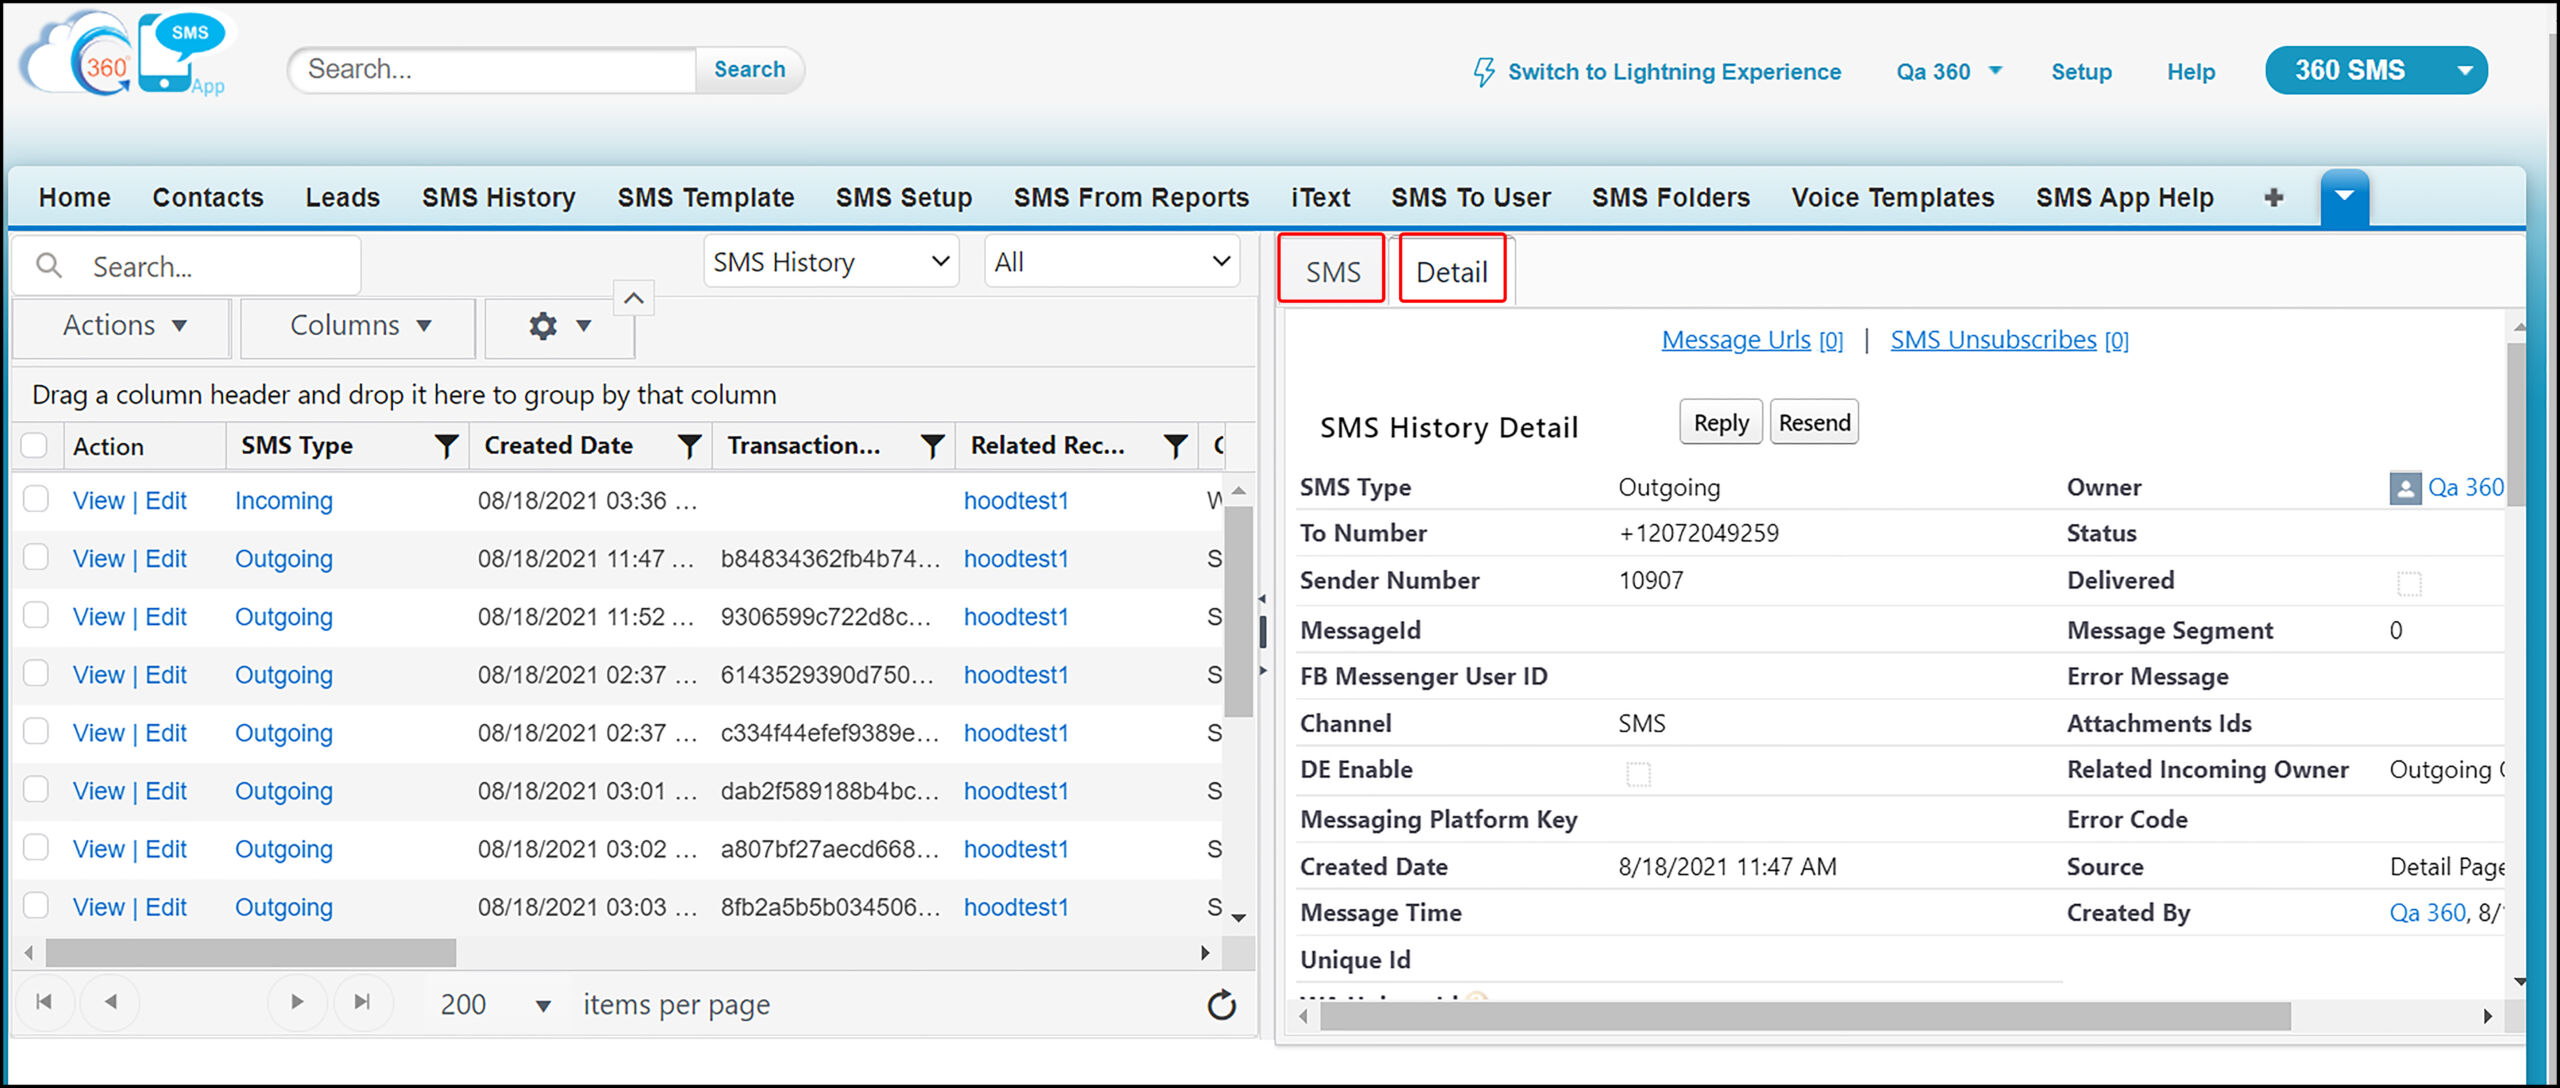
Task: Collapse the grid toolbar with up chevron
Action: 634,298
